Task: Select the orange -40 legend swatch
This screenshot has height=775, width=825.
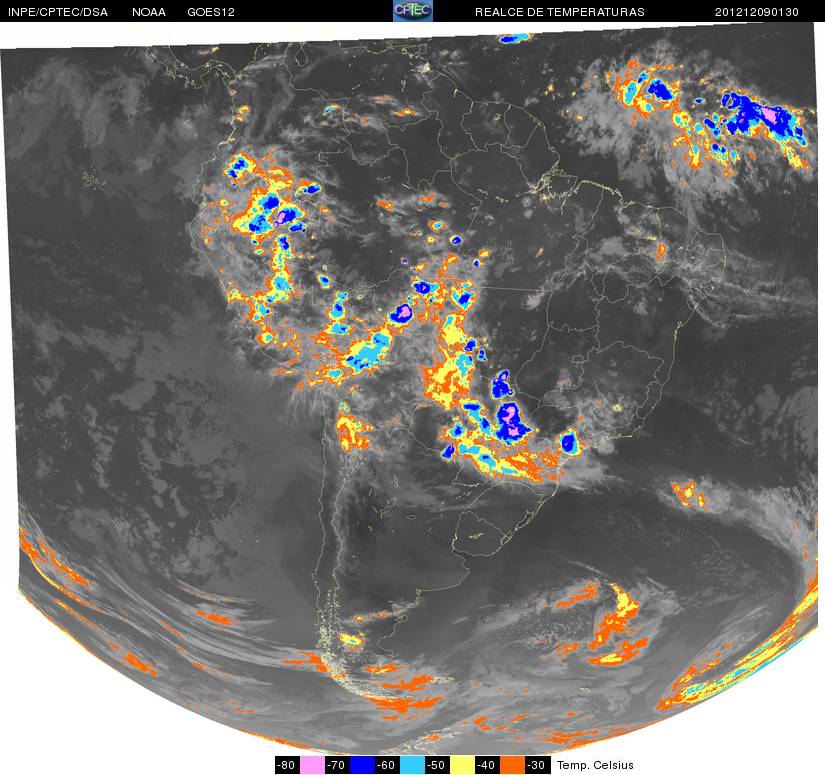Action: (x=512, y=765)
